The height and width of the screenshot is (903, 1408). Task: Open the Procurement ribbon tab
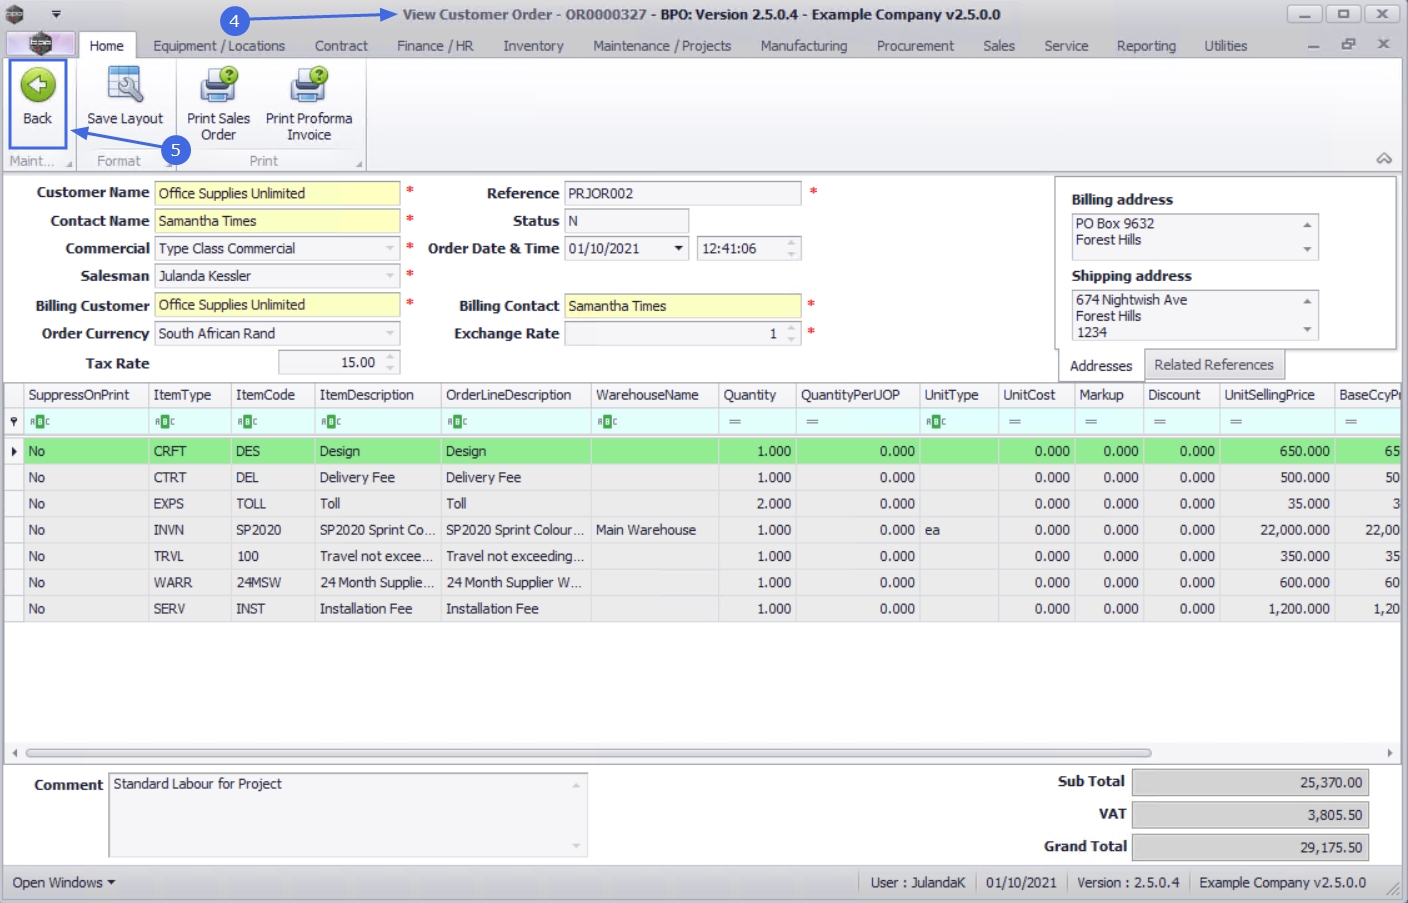pos(915,46)
